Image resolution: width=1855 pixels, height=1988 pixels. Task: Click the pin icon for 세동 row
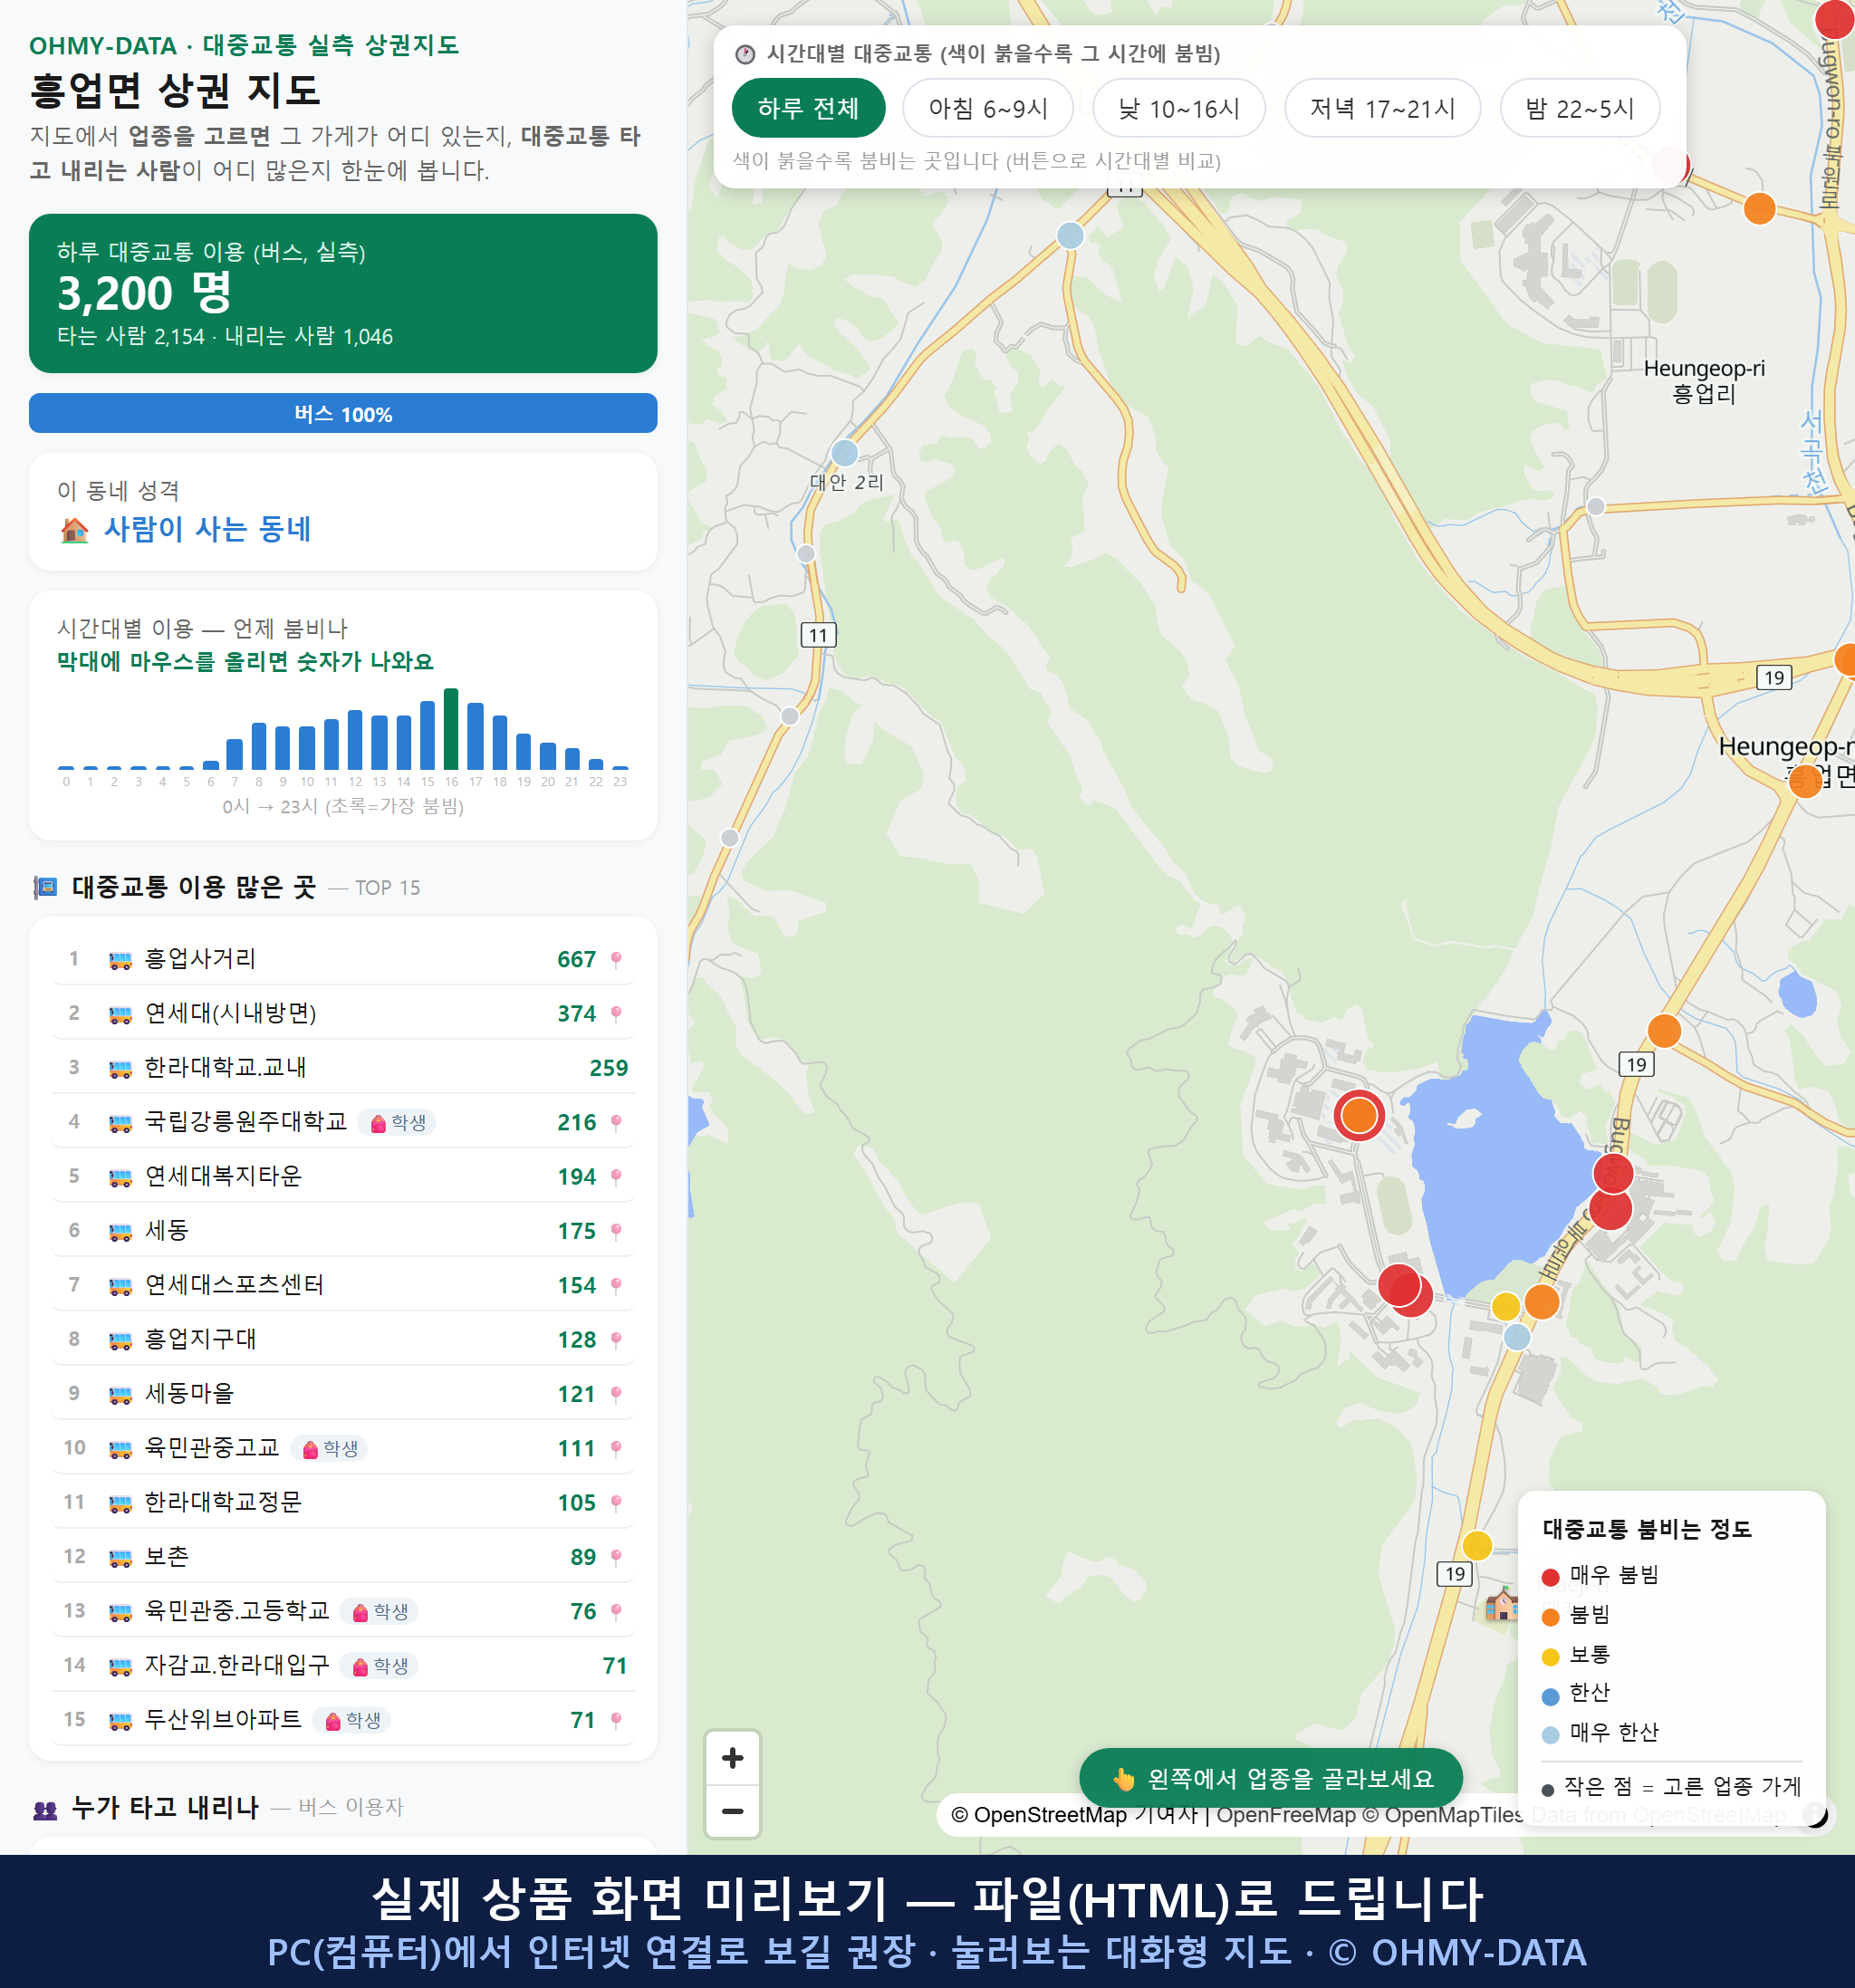click(x=616, y=1231)
